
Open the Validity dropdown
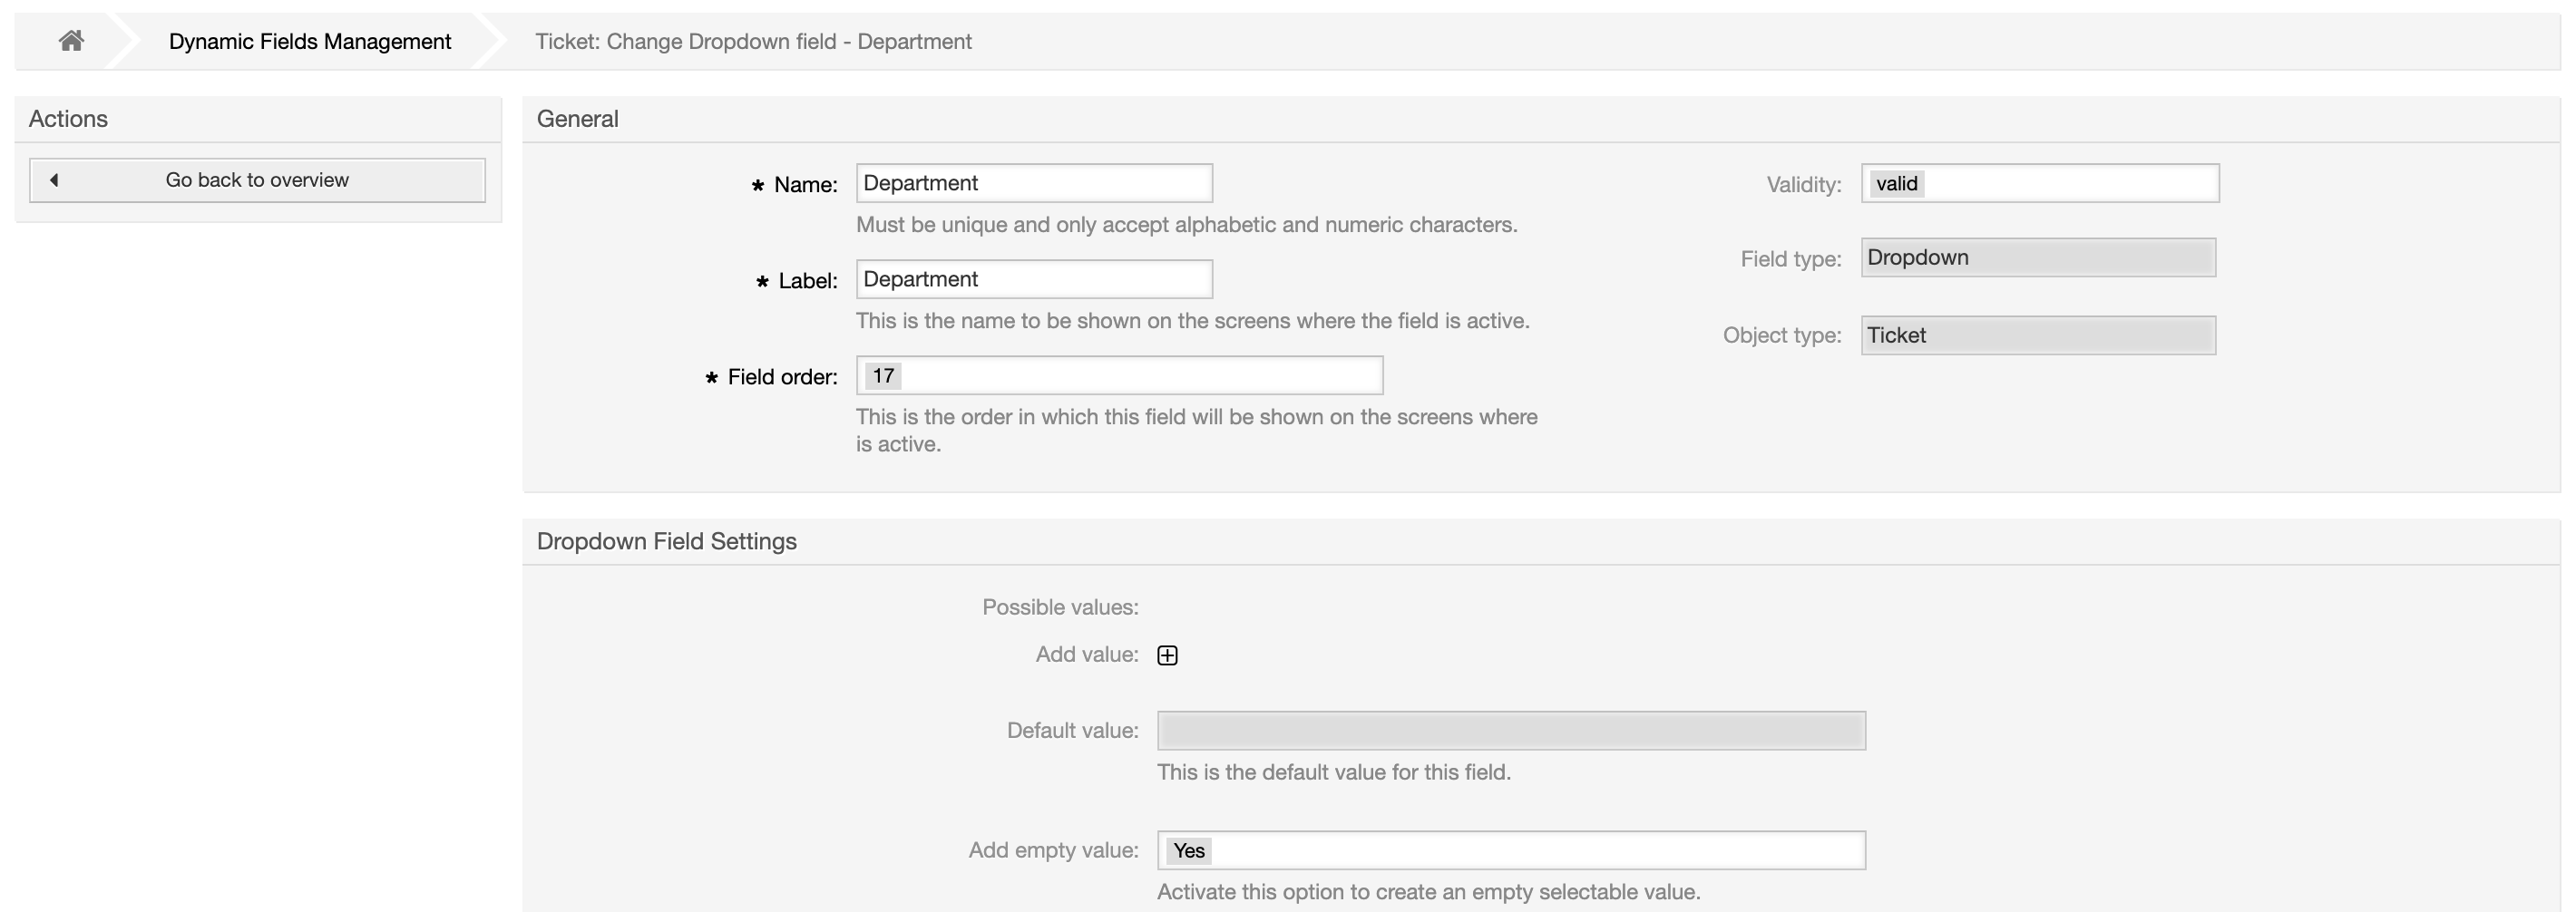(x=2039, y=183)
